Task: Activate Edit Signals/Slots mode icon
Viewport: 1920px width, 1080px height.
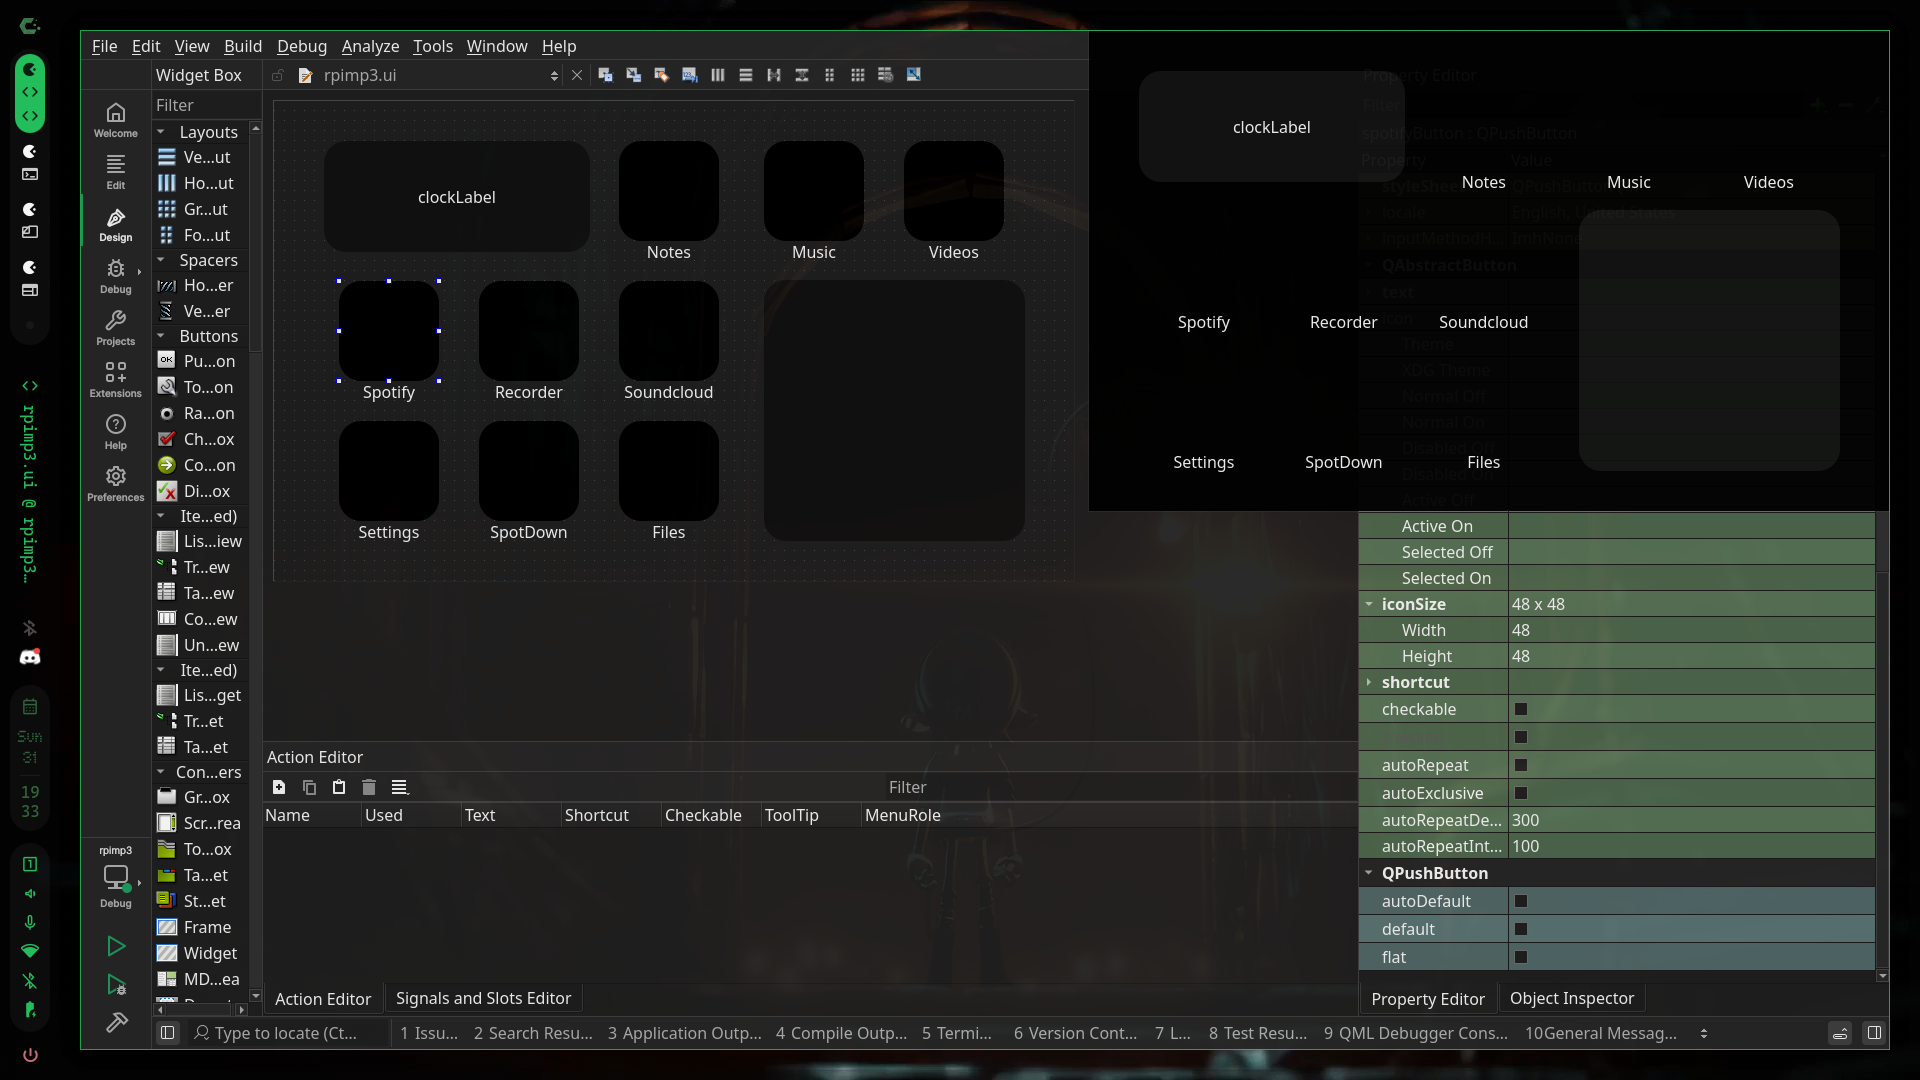Action: [633, 75]
